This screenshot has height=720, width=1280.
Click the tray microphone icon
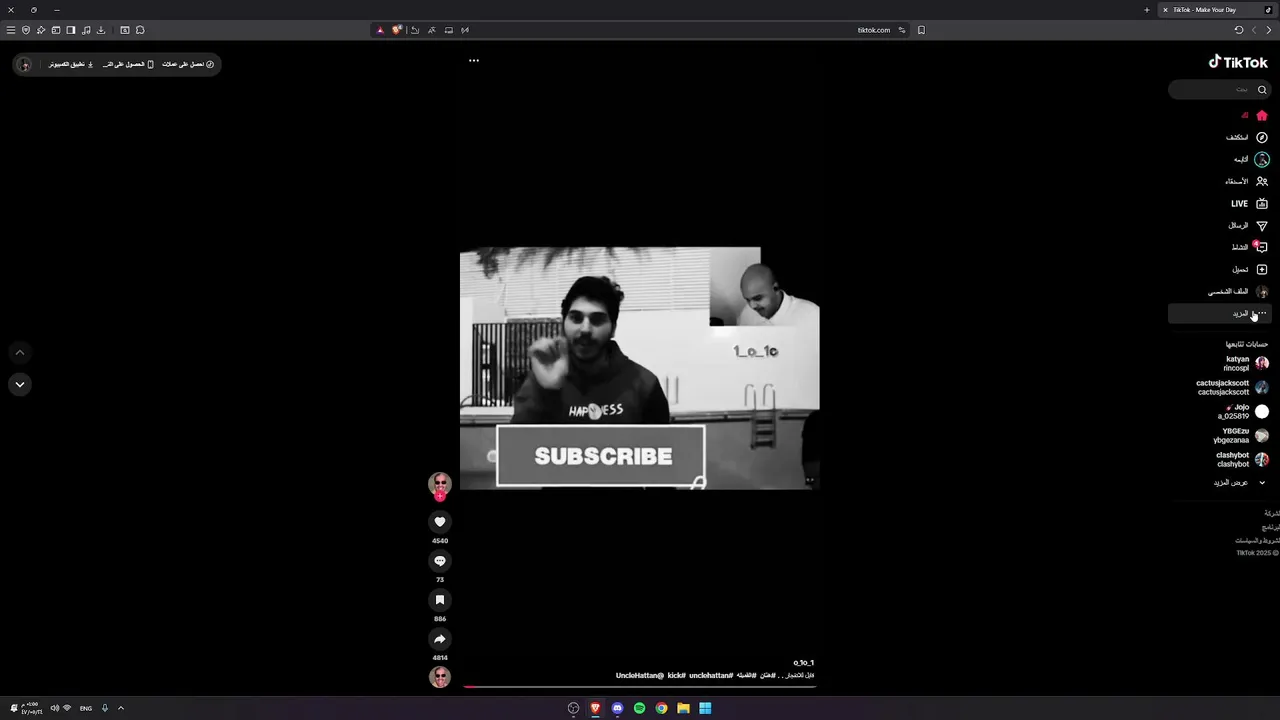pos(105,708)
